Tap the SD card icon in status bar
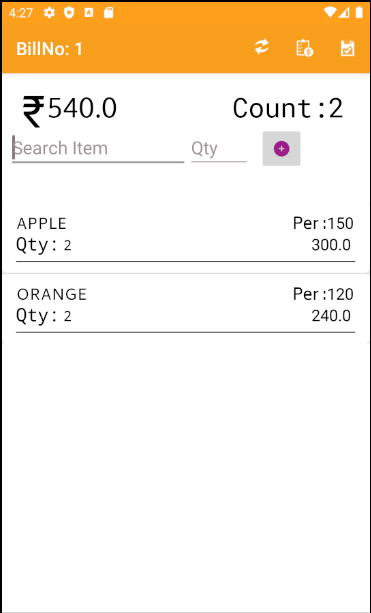This screenshot has height=613, width=371. click(109, 13)
